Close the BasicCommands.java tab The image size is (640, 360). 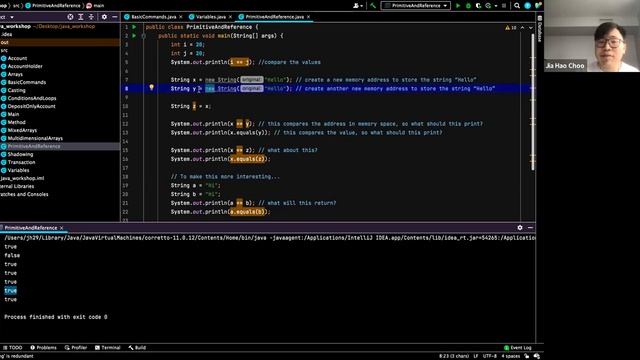point(181,17)
